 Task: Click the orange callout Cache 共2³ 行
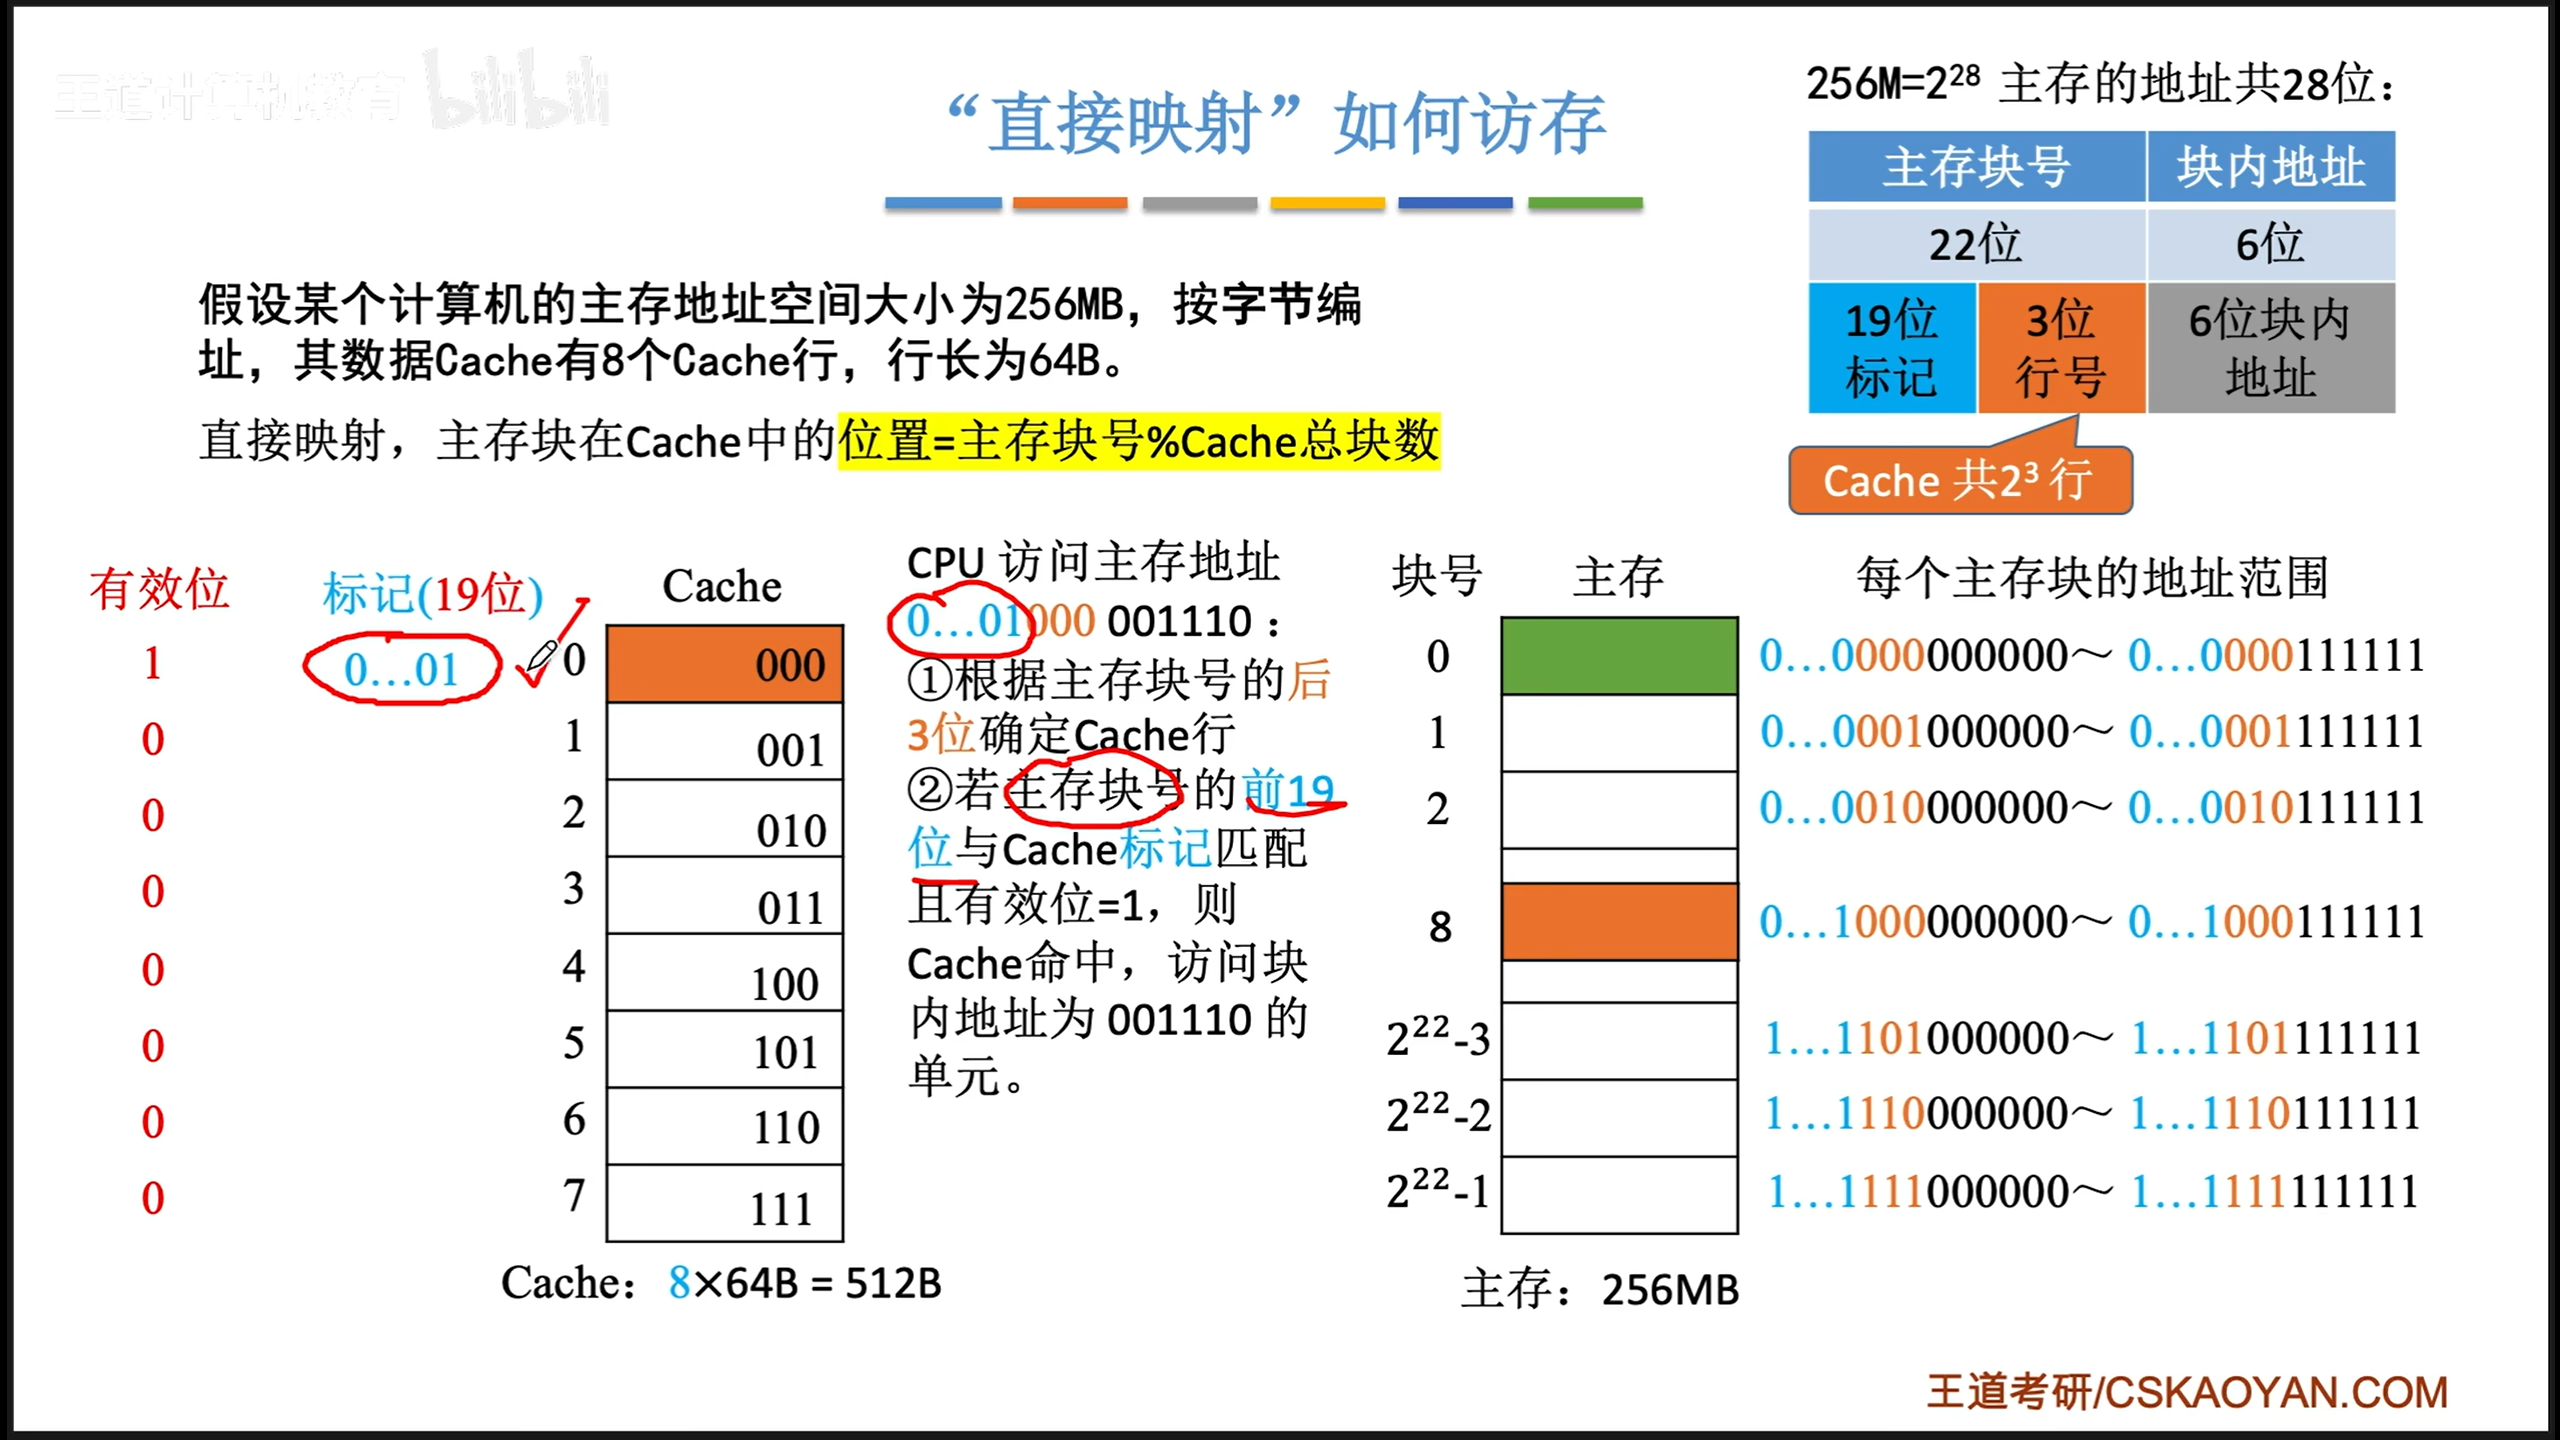click(1960, 480)
